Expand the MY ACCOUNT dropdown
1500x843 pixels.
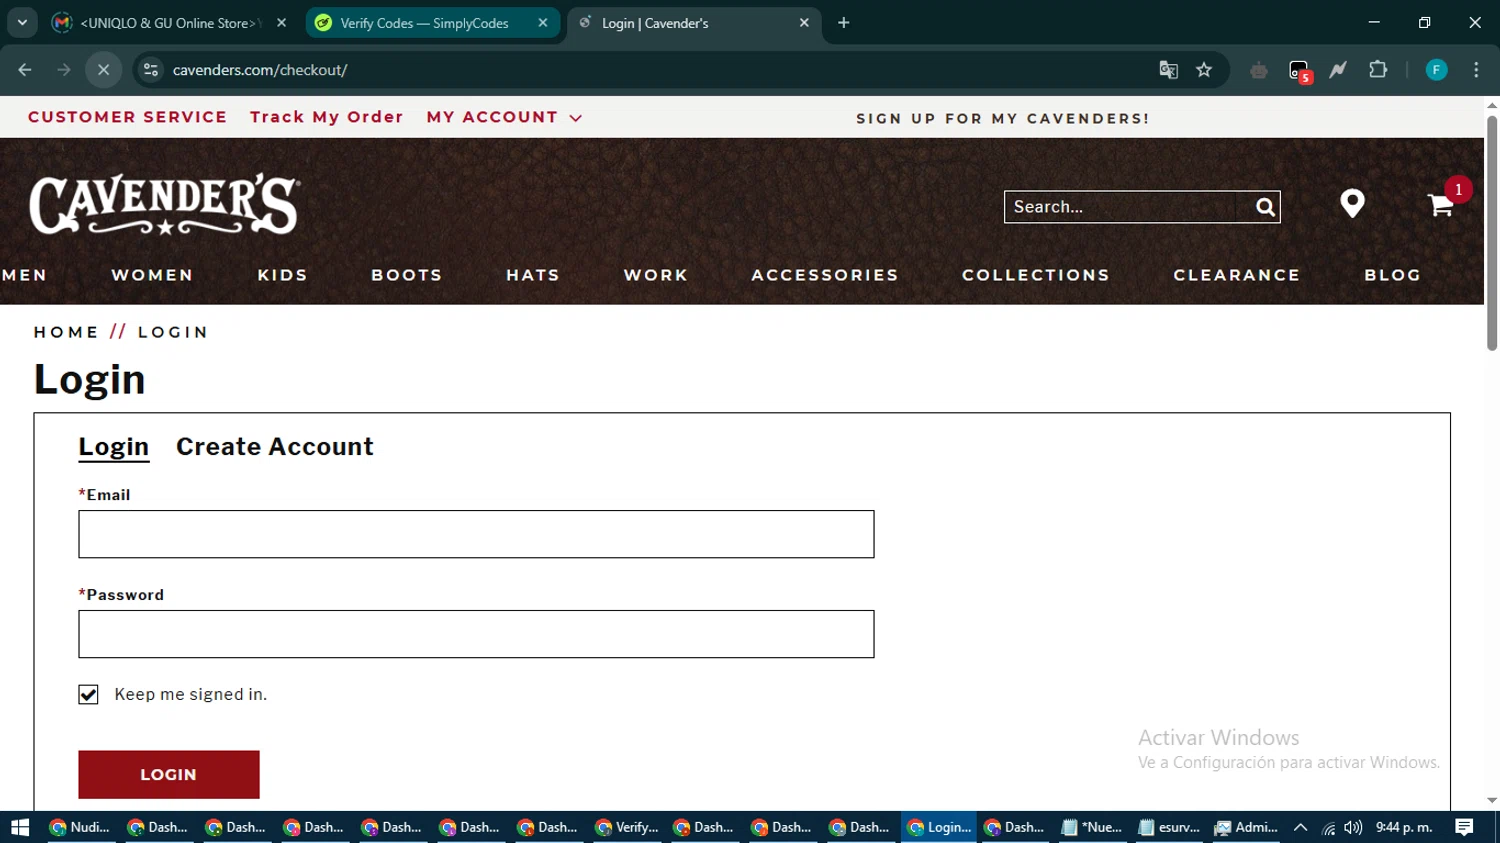[504, 117]
